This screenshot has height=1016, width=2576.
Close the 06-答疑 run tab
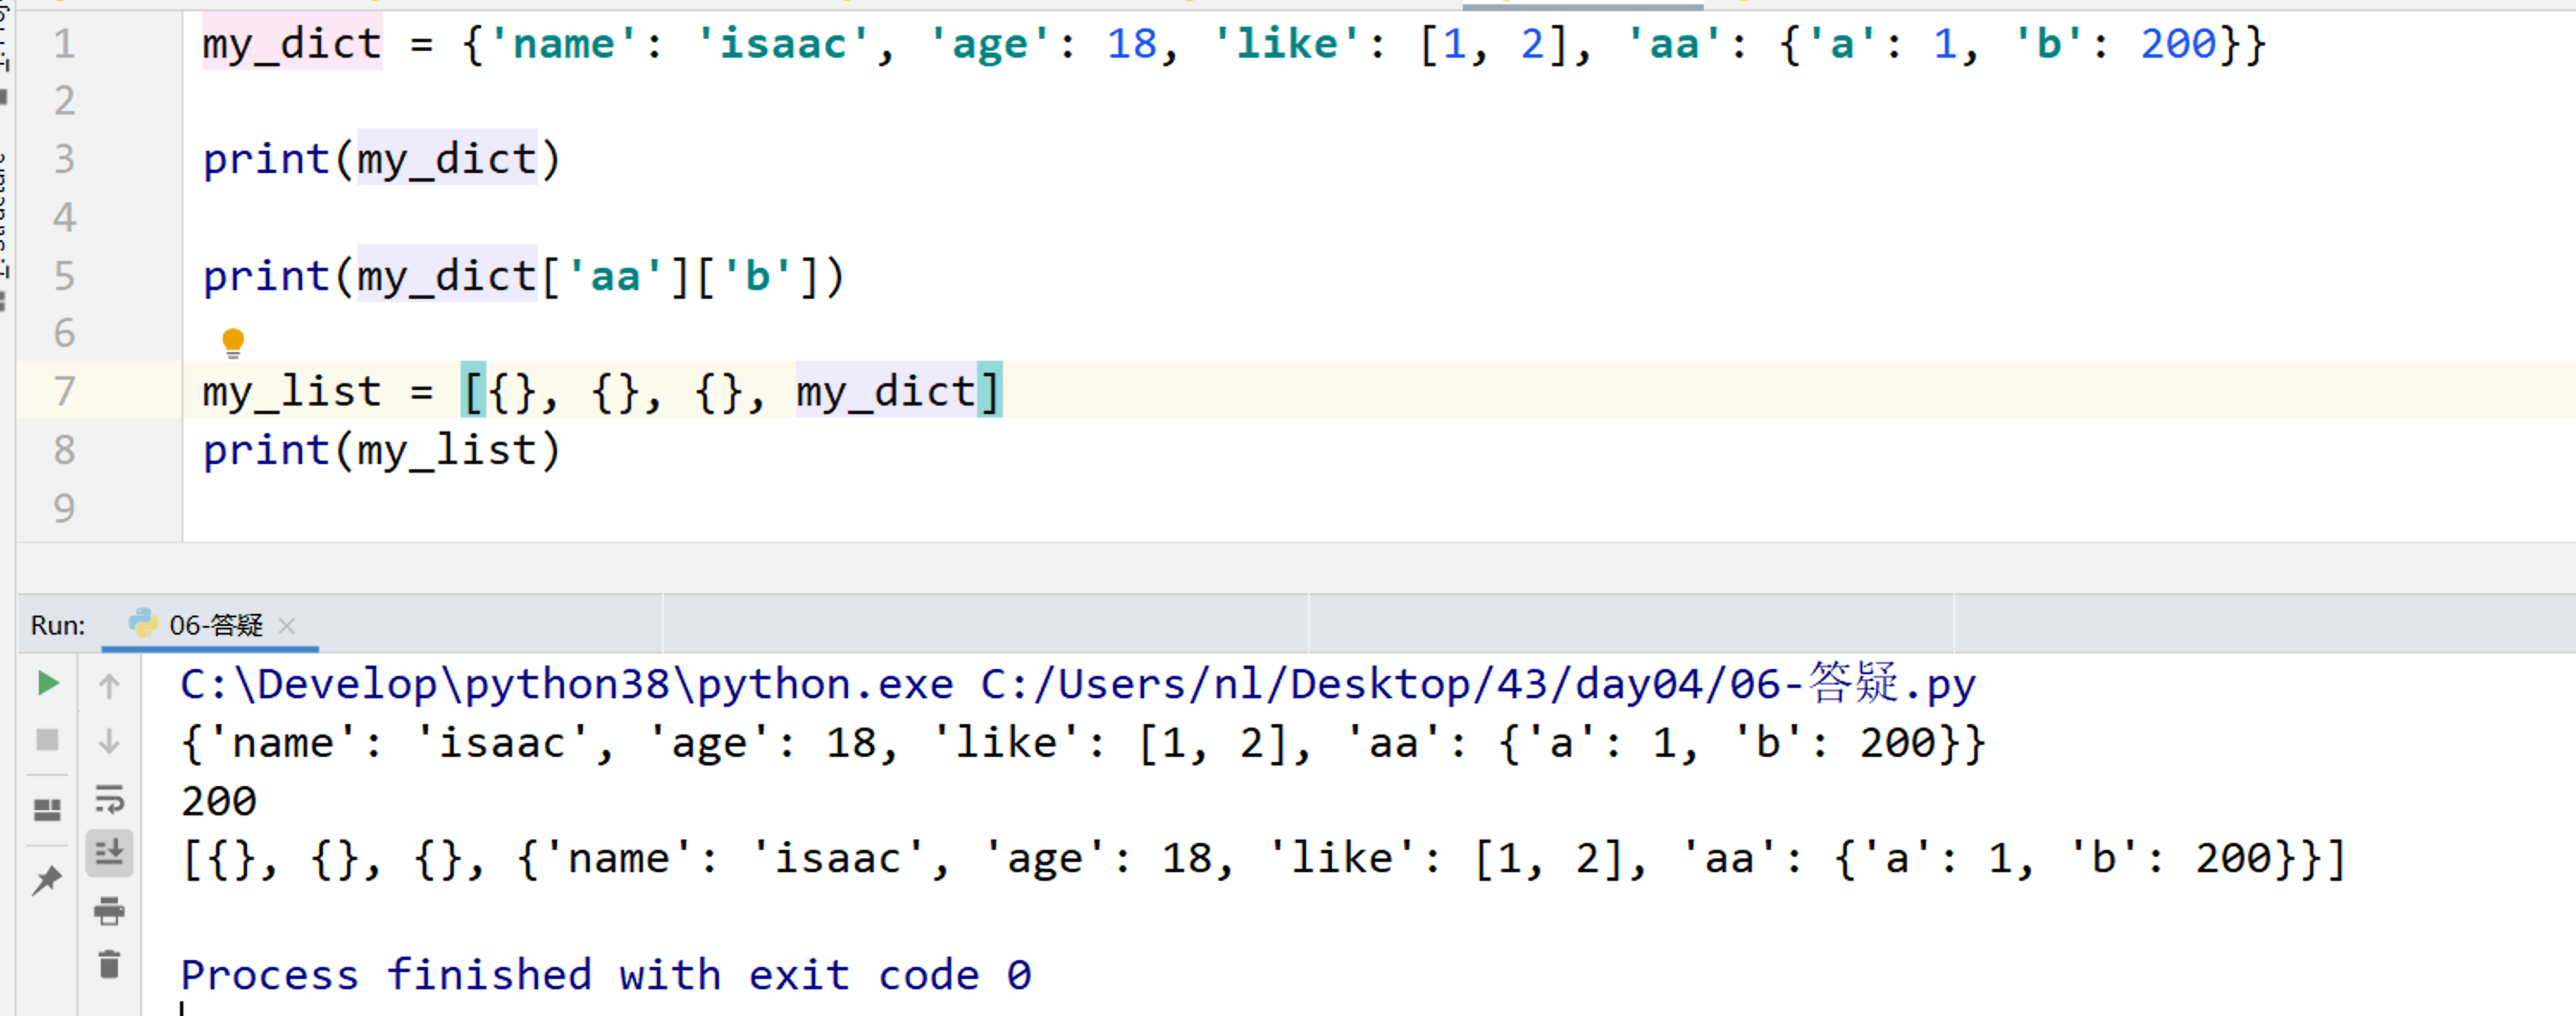coord(287,626)
